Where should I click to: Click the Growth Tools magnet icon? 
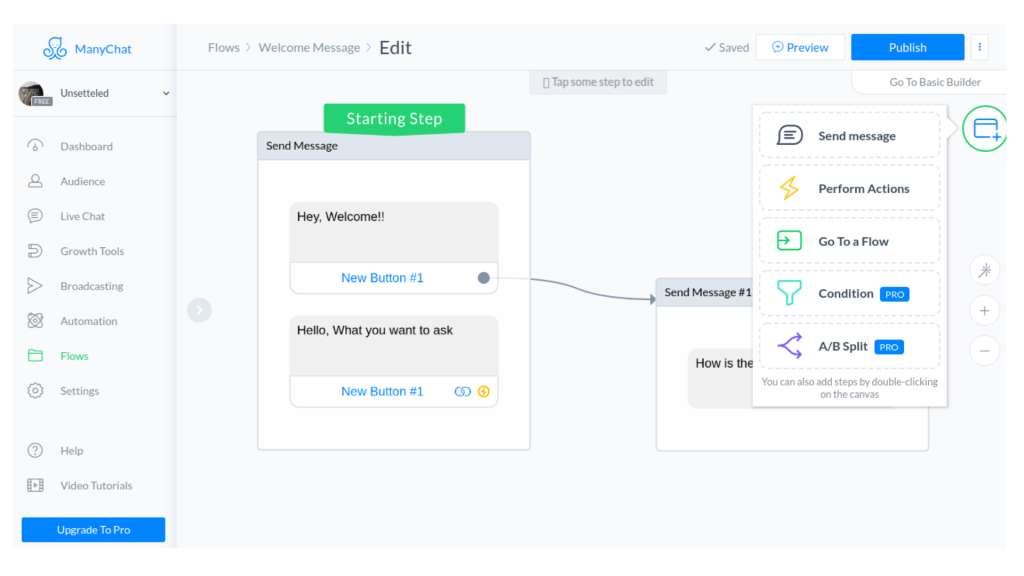point(35,251)
